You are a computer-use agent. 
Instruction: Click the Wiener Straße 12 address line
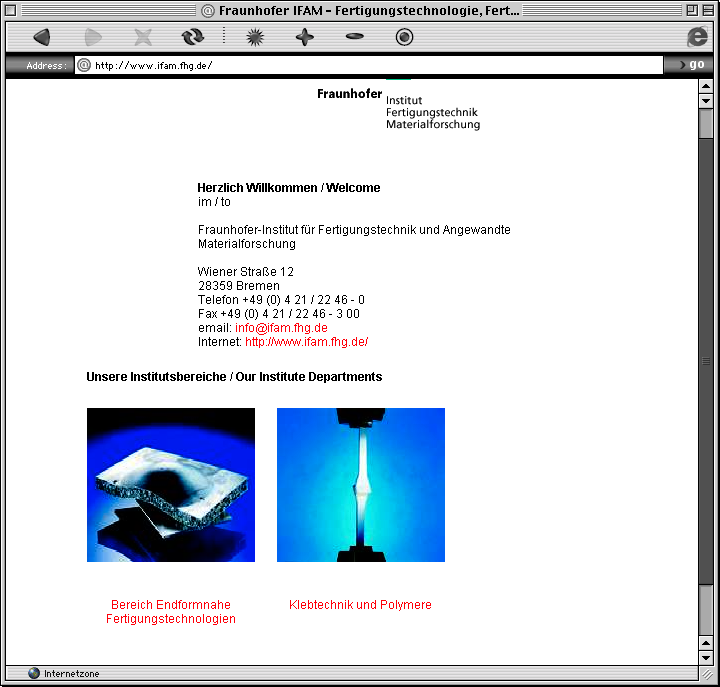246,272
